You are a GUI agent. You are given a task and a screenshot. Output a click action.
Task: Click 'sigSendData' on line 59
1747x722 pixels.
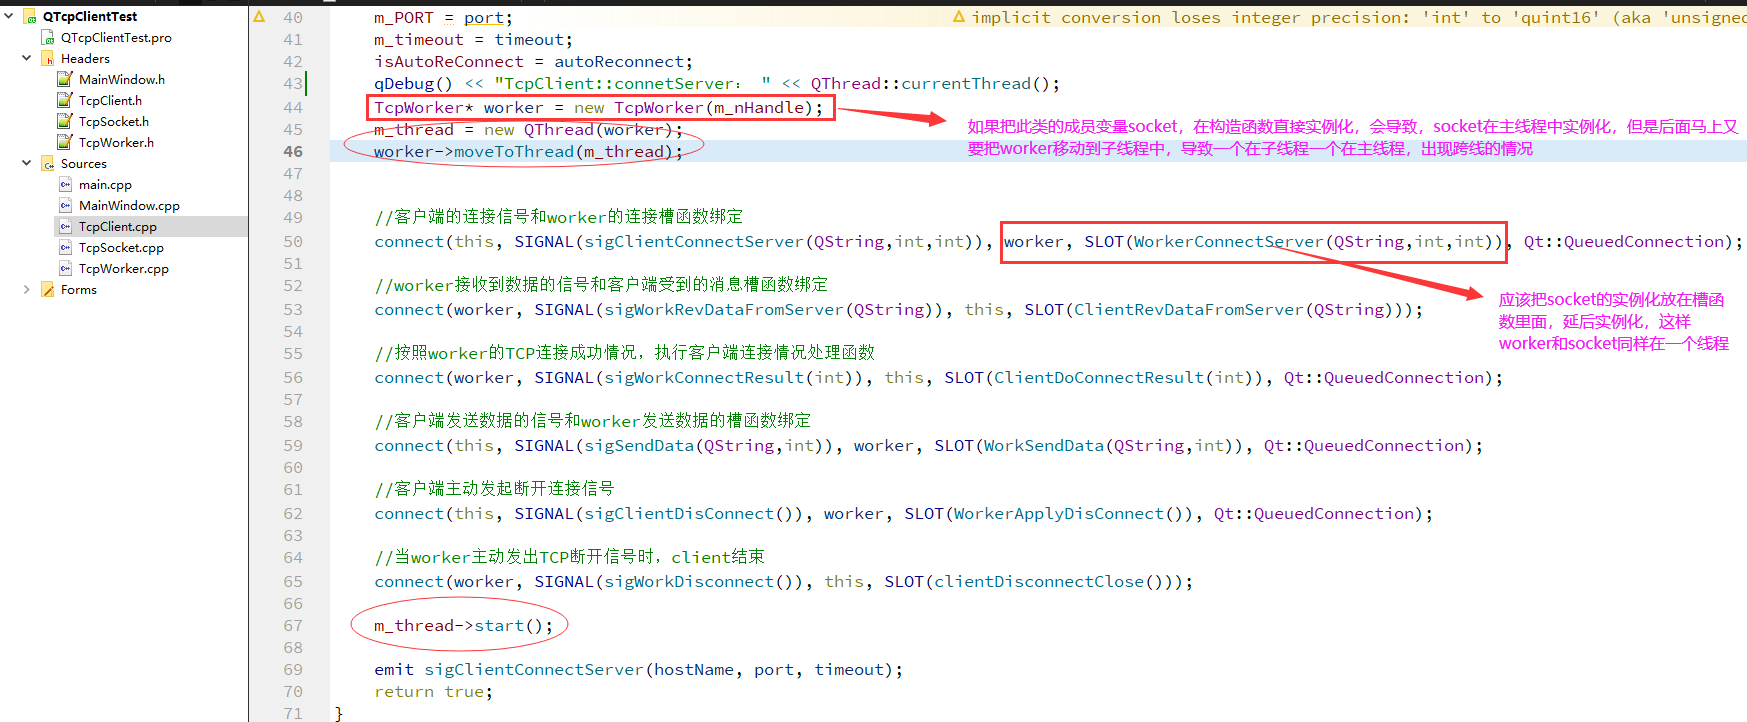pos(639,445)
